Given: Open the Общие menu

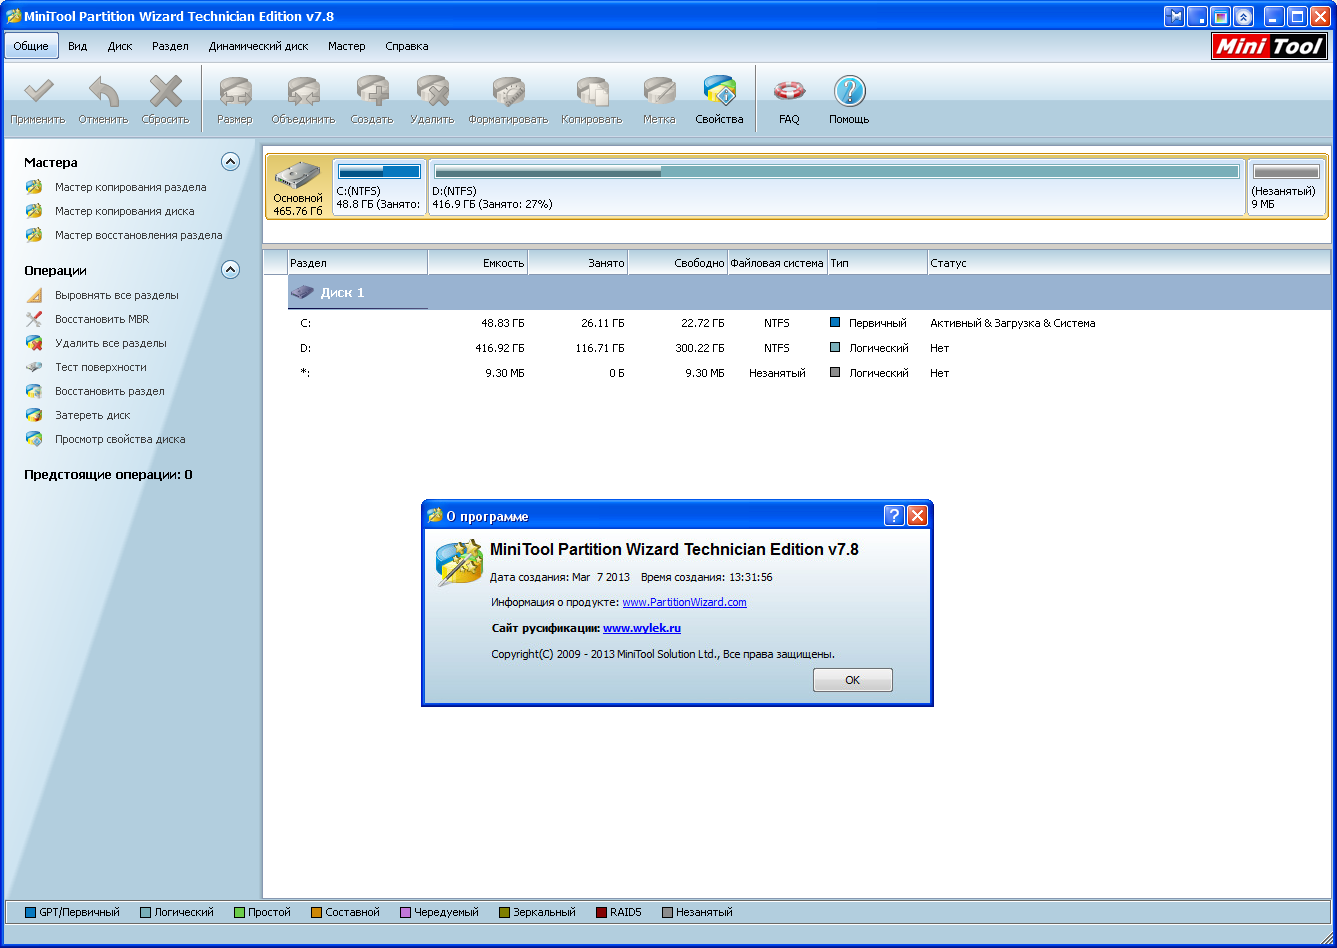Looking at the screenshot, I should pos(31,46).
